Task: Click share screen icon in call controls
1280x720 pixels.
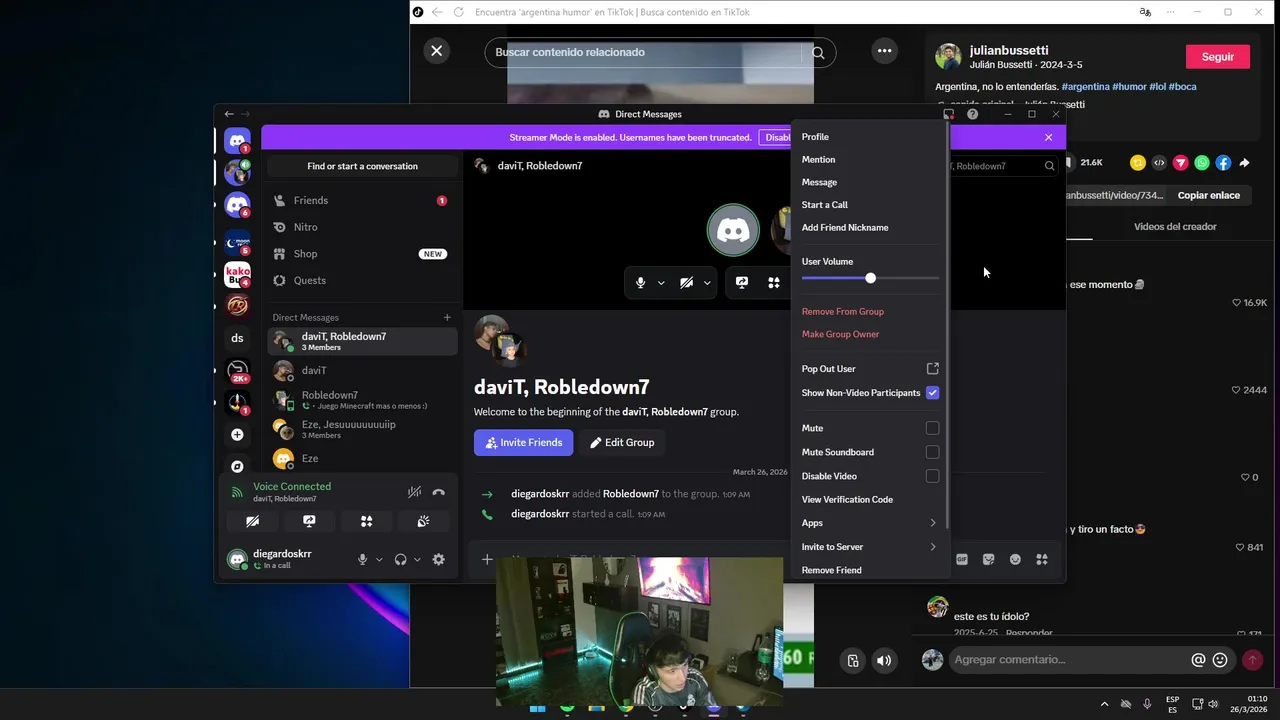Action: click(742, 283)
